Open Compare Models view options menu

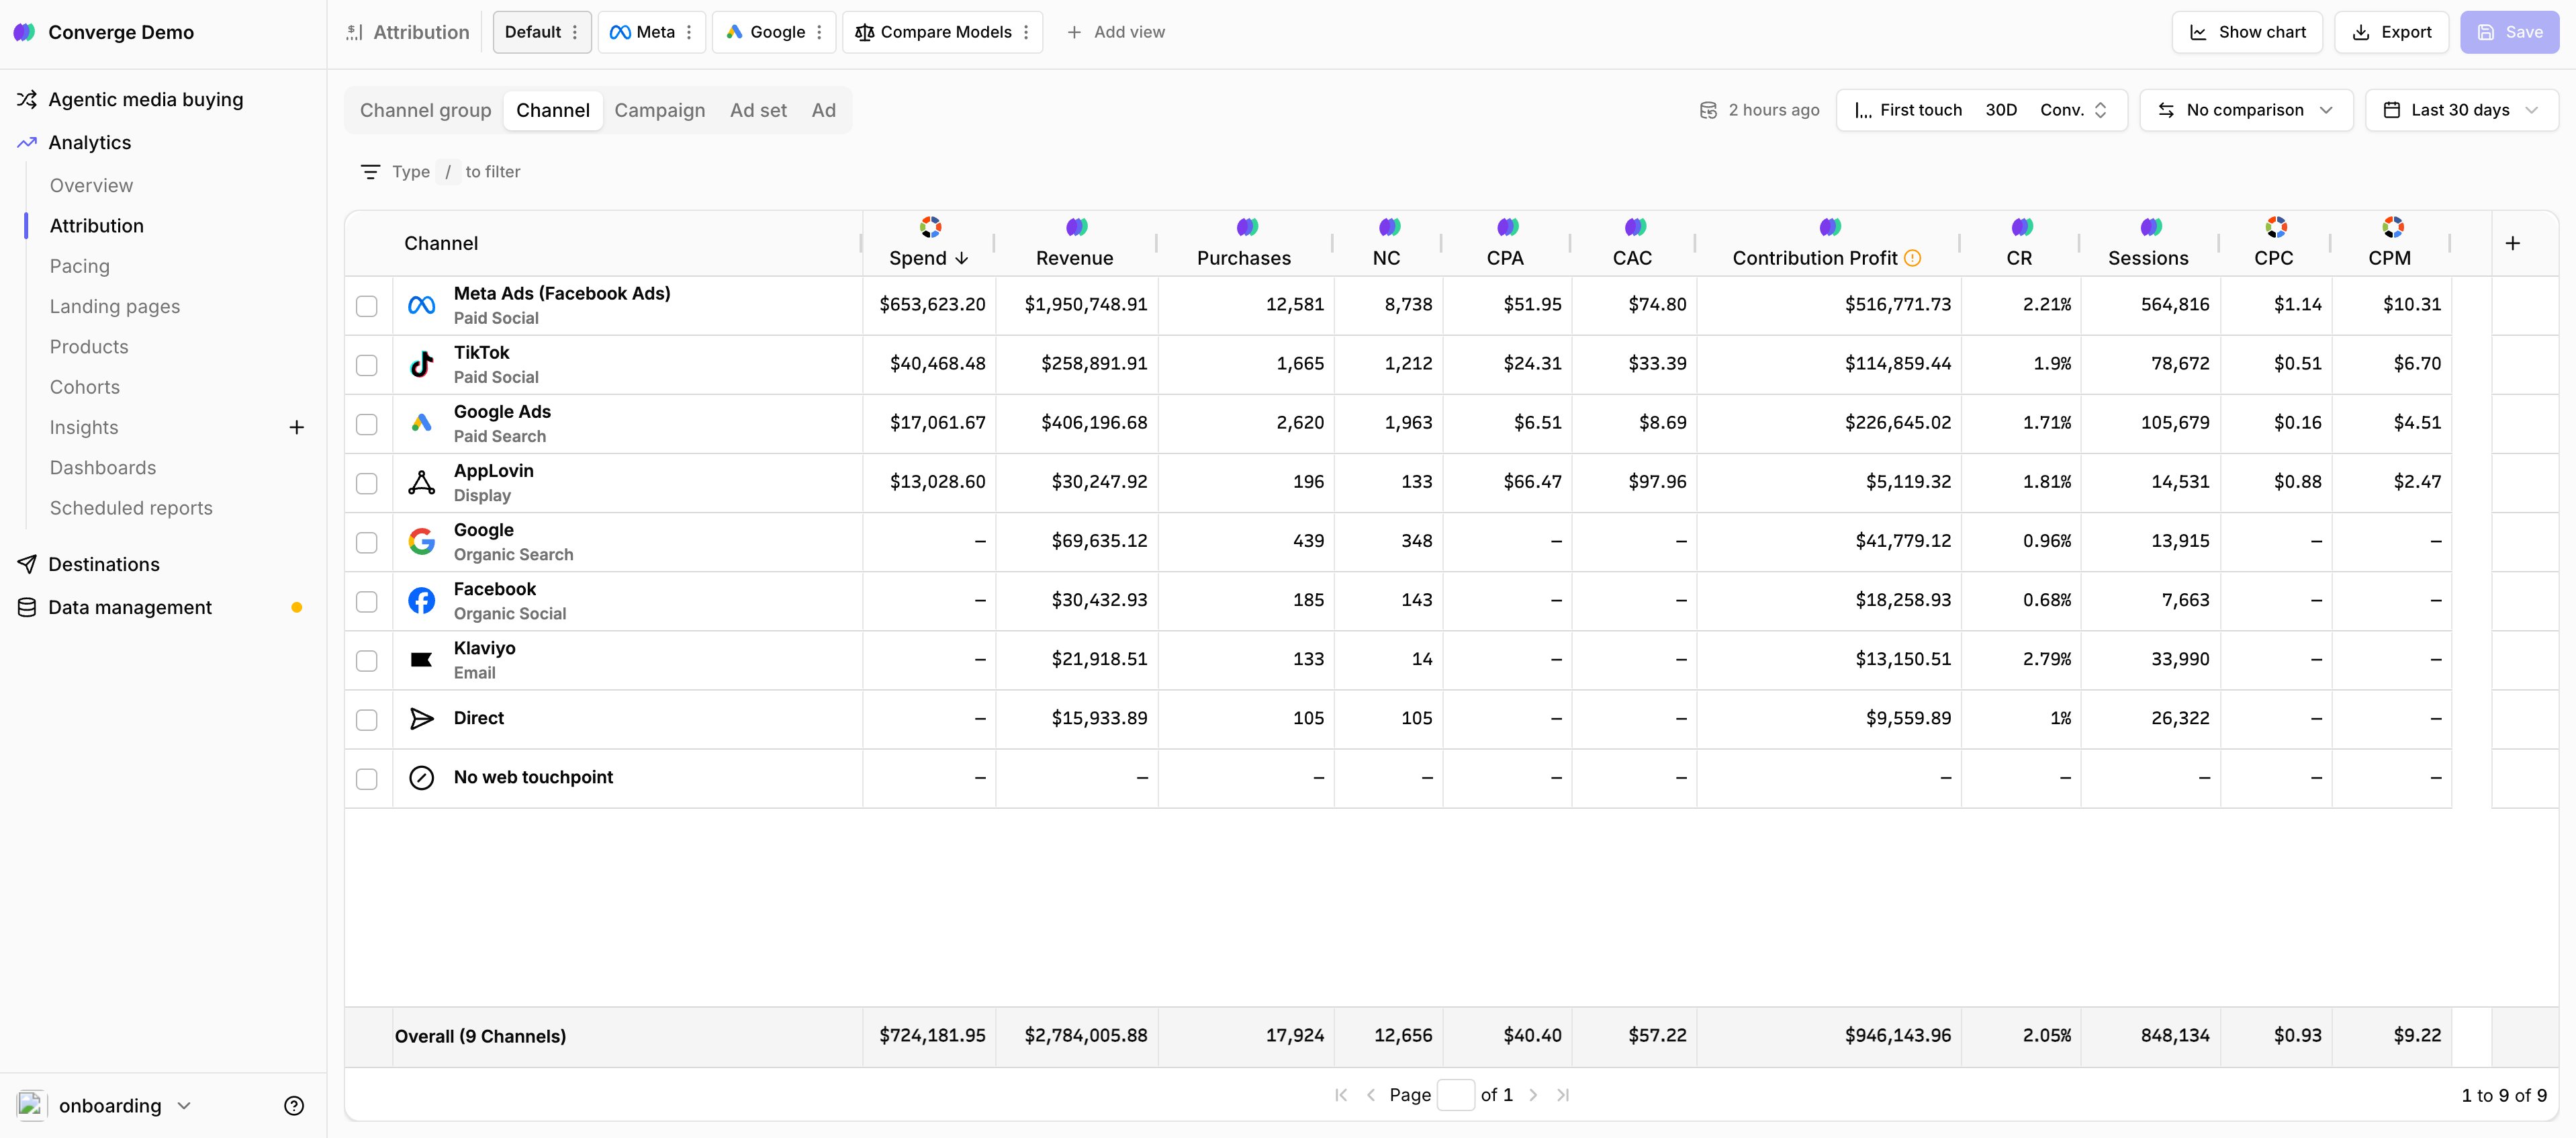[1026, 32]
